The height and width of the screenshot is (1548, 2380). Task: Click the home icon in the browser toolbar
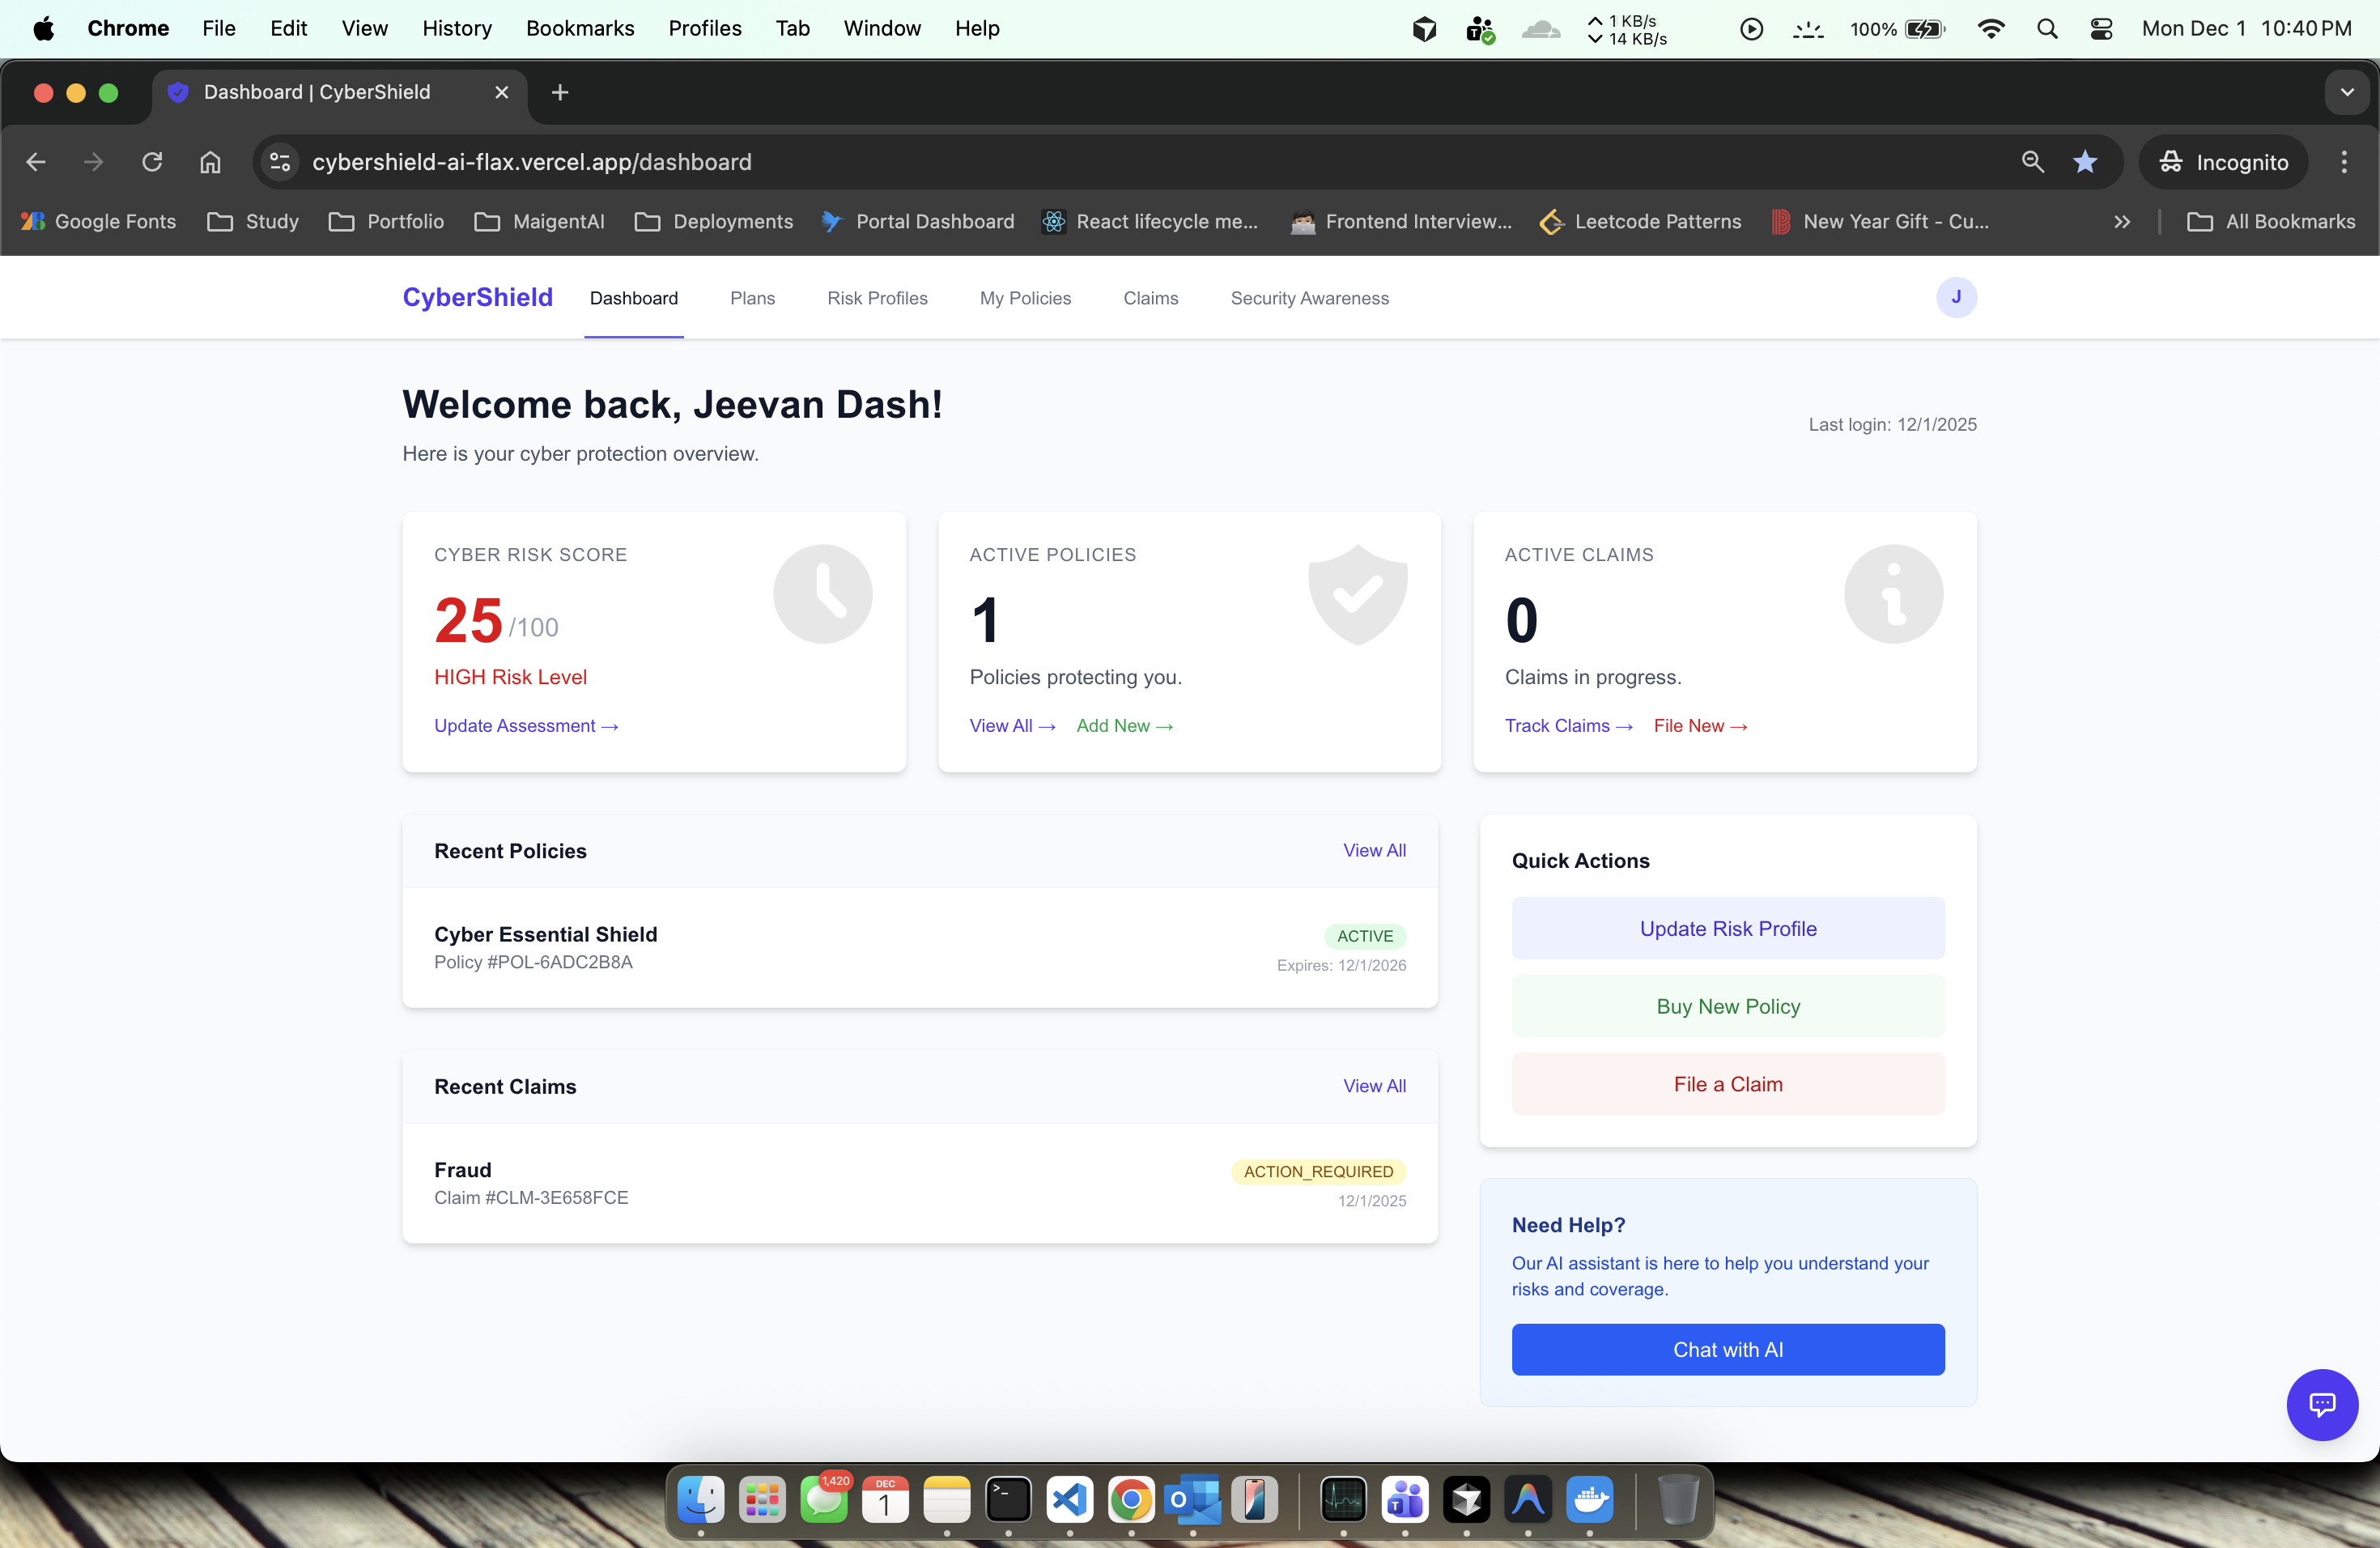click(x=210, y=162)
